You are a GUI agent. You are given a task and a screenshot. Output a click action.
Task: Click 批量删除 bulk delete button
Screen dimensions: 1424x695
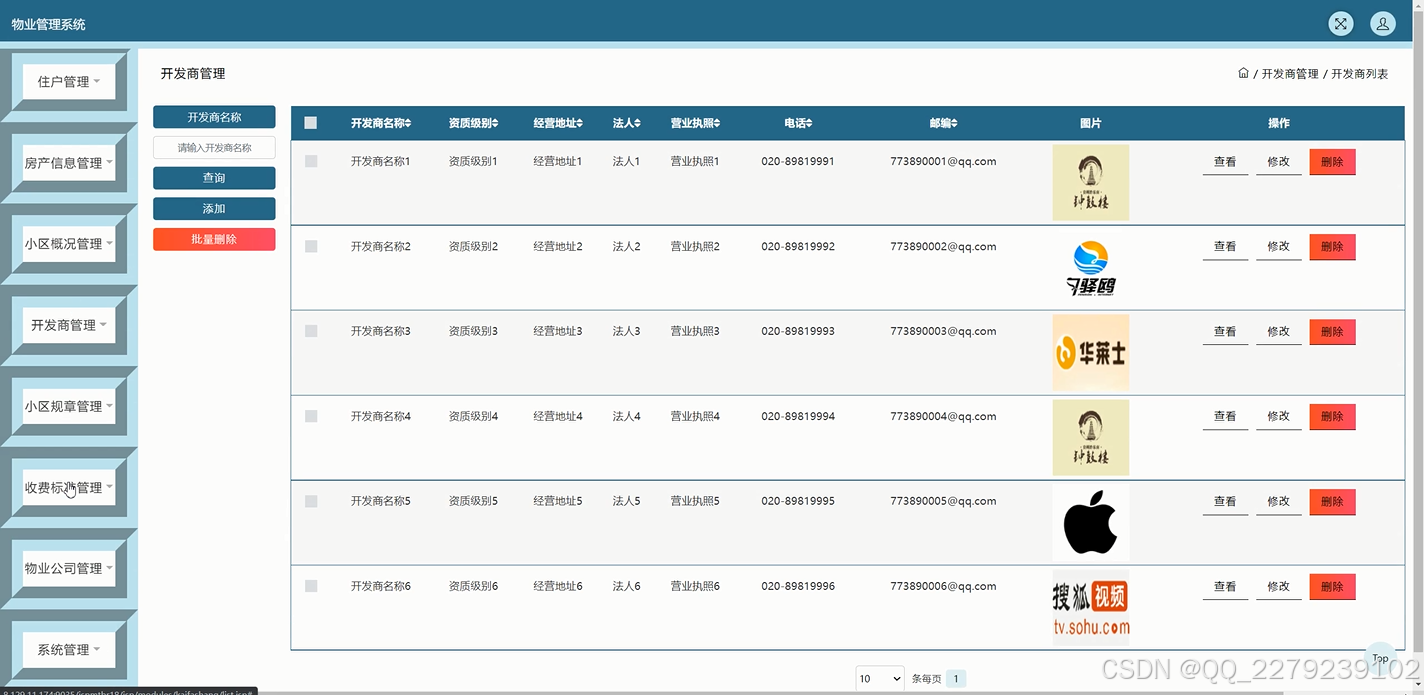(214, 239)
